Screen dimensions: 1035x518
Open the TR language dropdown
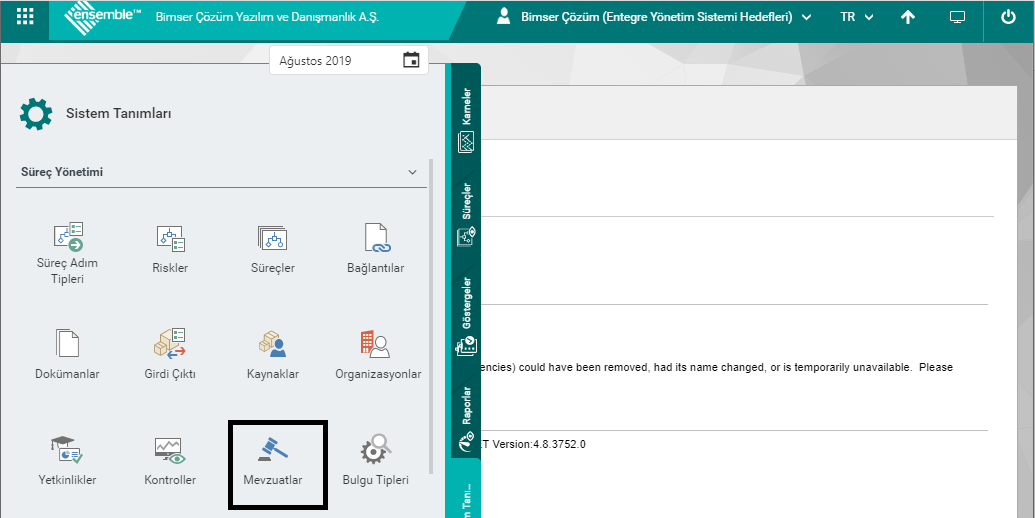coord(857,17)
